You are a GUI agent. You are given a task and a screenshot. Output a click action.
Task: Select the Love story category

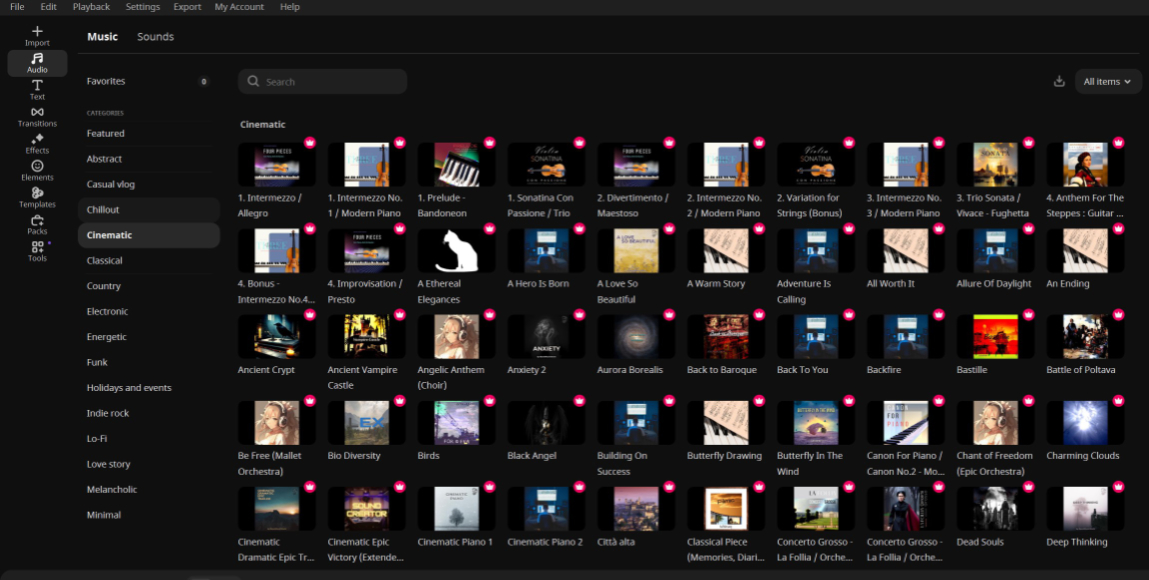149,464
